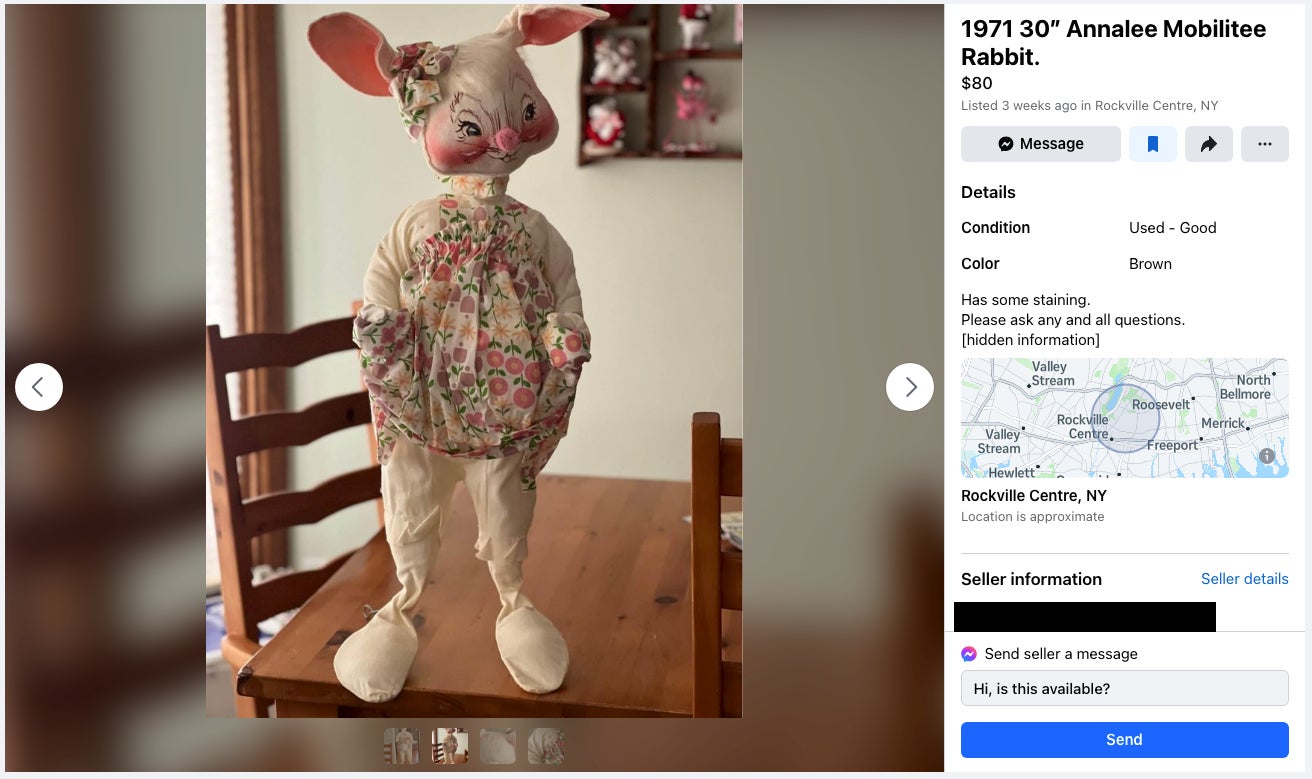Select the first doll thumbnail below the photo
The image size is (1312, 779).
click(x=401, y=746)
